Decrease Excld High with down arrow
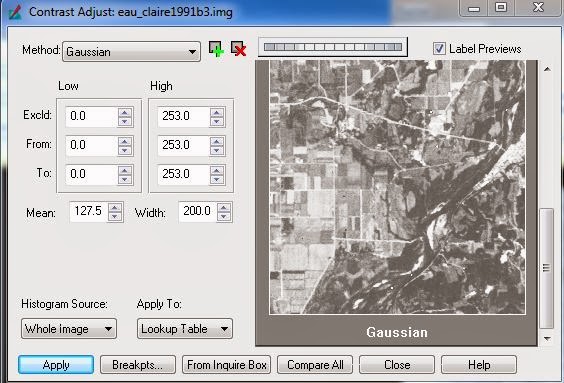 (217, 121)
